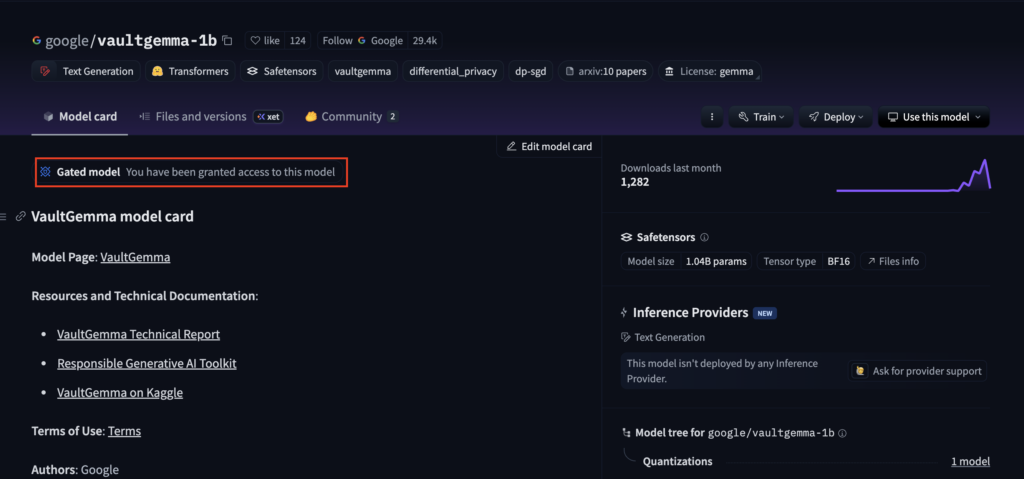Click the Inference Providers lightning icon
The image size is (1024, 479).
[x=624, y=312]
